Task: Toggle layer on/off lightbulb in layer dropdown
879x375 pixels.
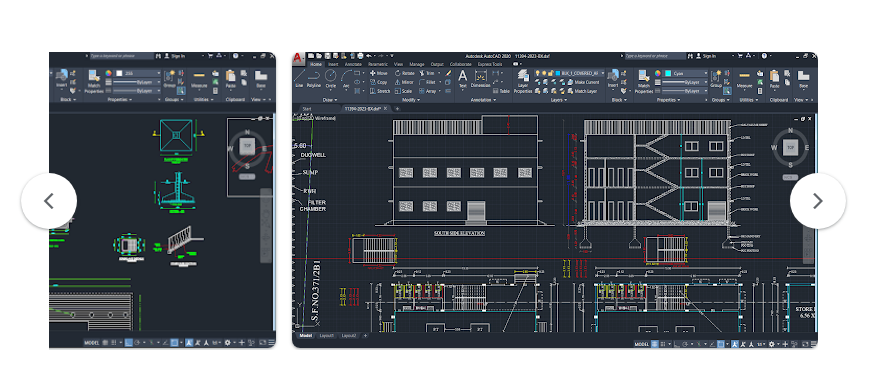Action: (538, 73)
